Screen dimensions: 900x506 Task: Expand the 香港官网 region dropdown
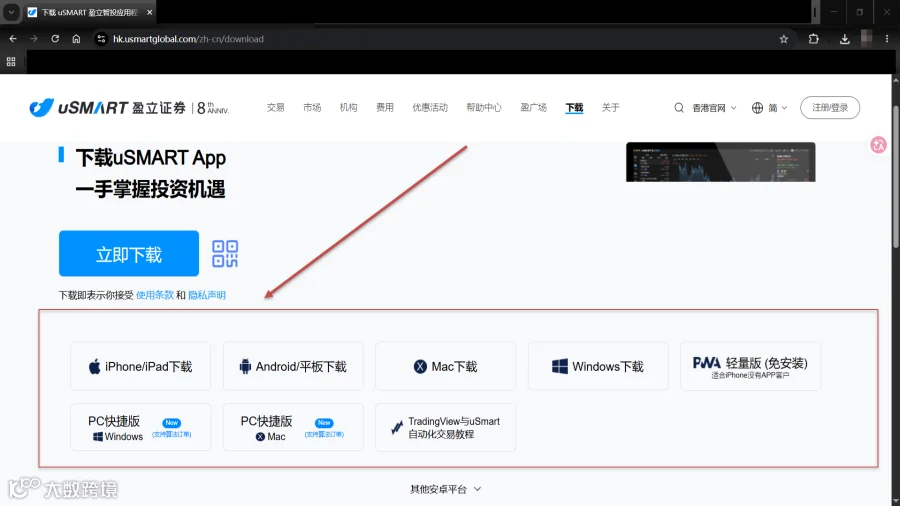pos(714,108)
